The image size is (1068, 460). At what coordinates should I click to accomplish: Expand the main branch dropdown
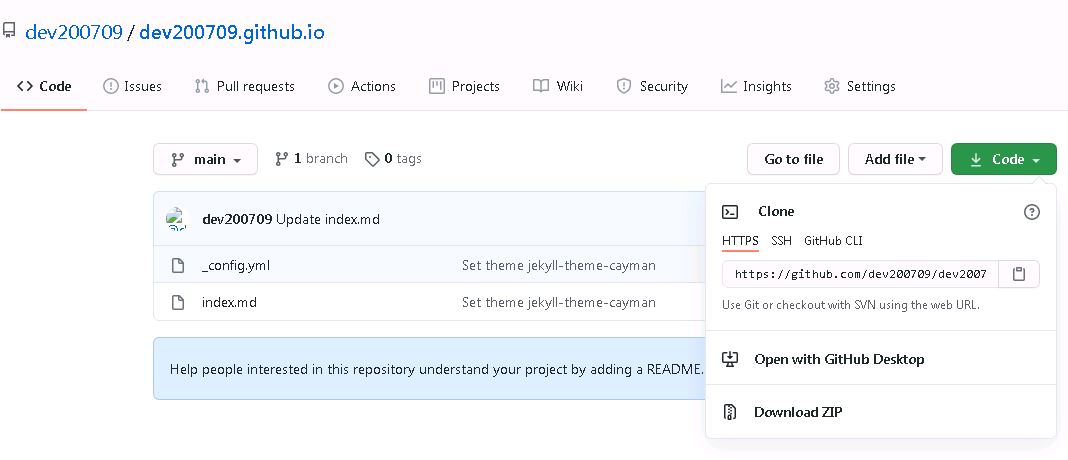click(206, 159)
